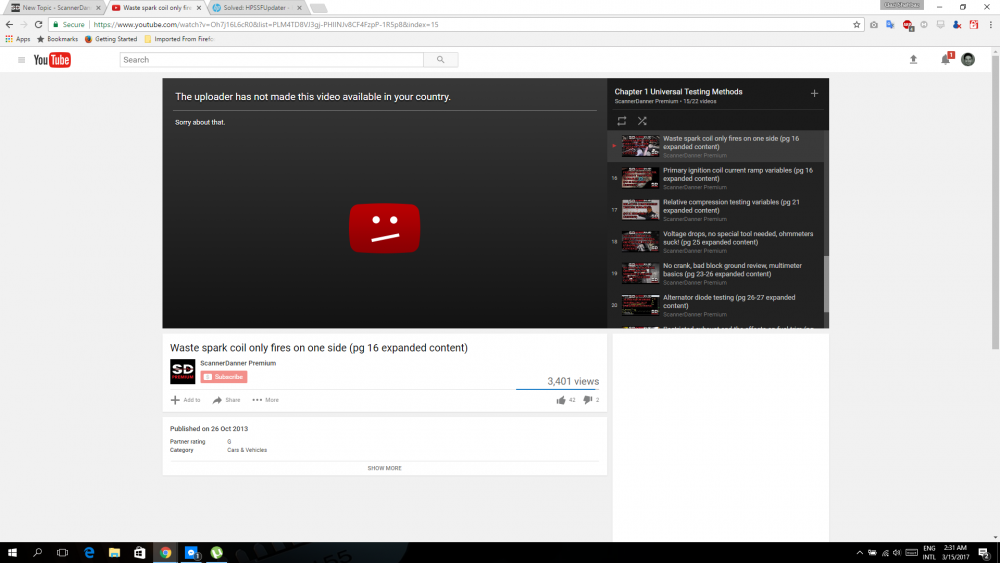1000x563 pixels.
Task: Bookmark this page with the star
Action: tap(857, 24)
